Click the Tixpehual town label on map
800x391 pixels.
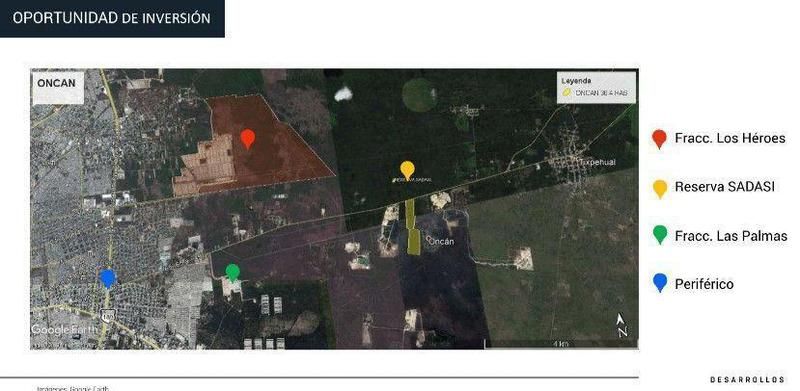597,162
